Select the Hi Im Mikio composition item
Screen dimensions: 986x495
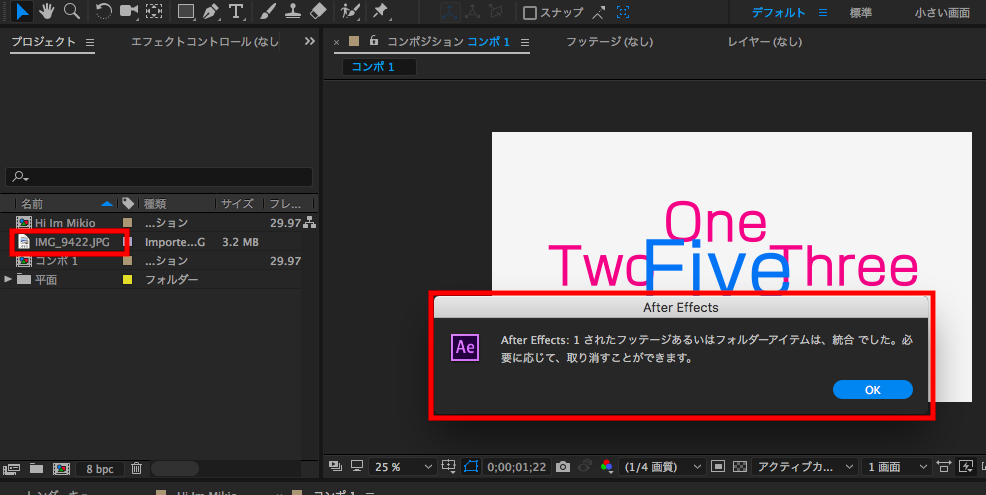[65, 223]
